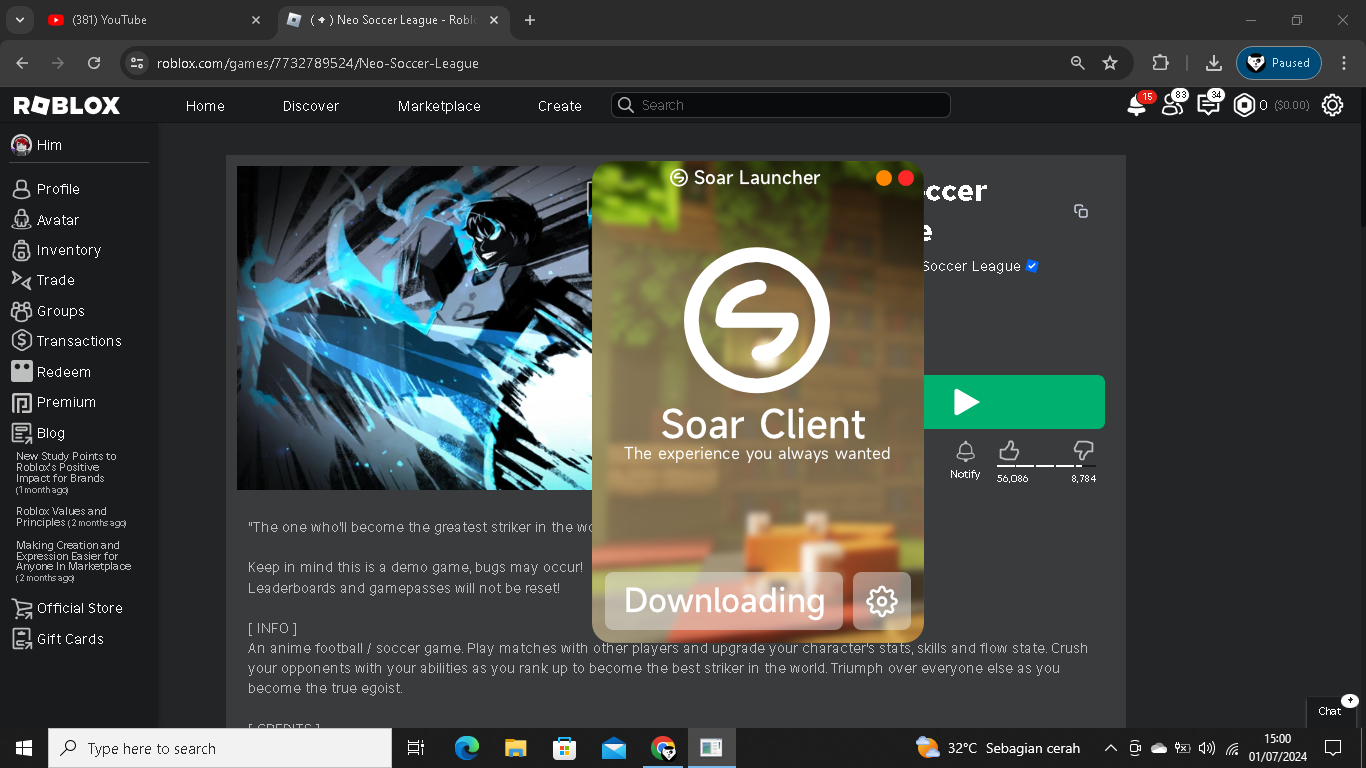Click the green Play button
The width and height of the screenshot is (1366, 768).
click(1014, 402)
